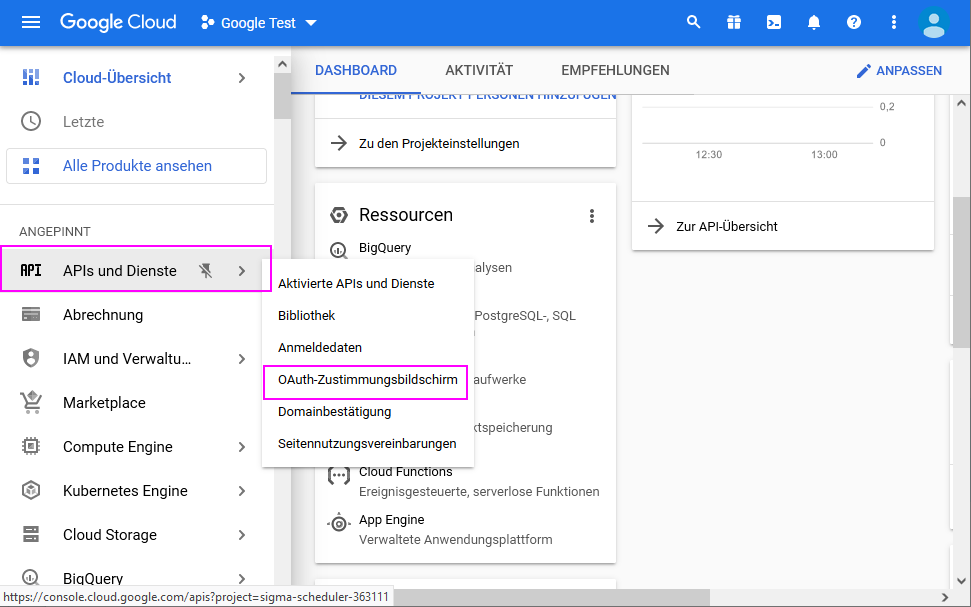The height and width of the screenshot is (607, 971).
Task: Click the API icon in sidebar
Action: point(31,271)
